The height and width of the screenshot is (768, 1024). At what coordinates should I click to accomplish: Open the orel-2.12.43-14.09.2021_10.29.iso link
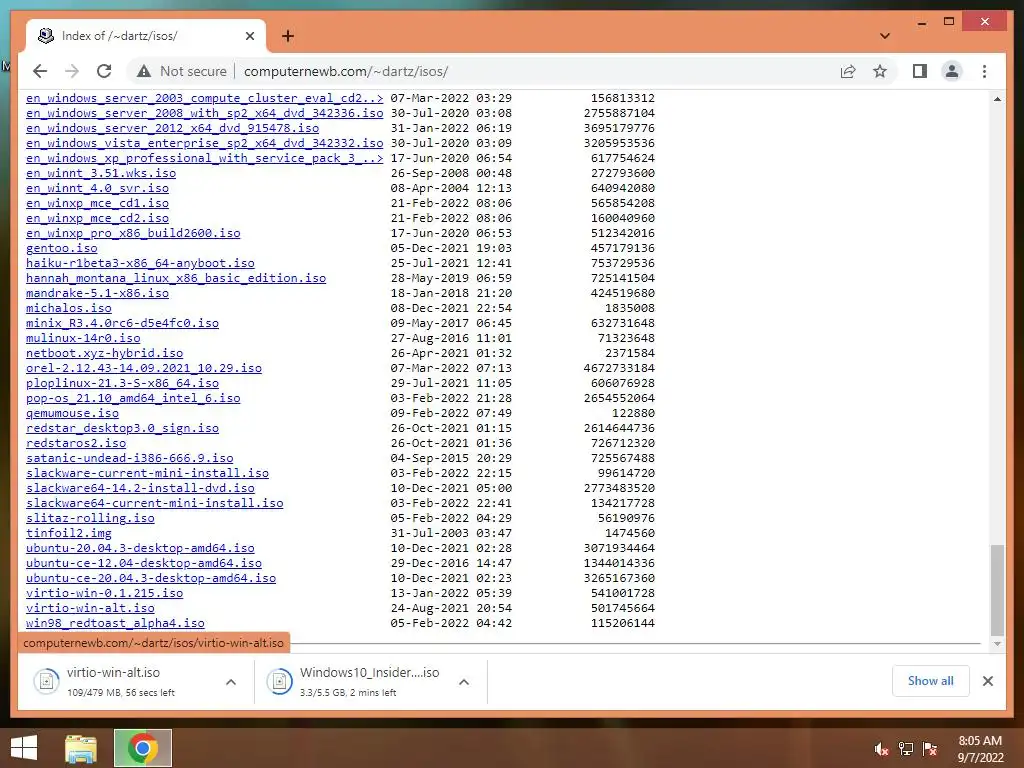144,368
